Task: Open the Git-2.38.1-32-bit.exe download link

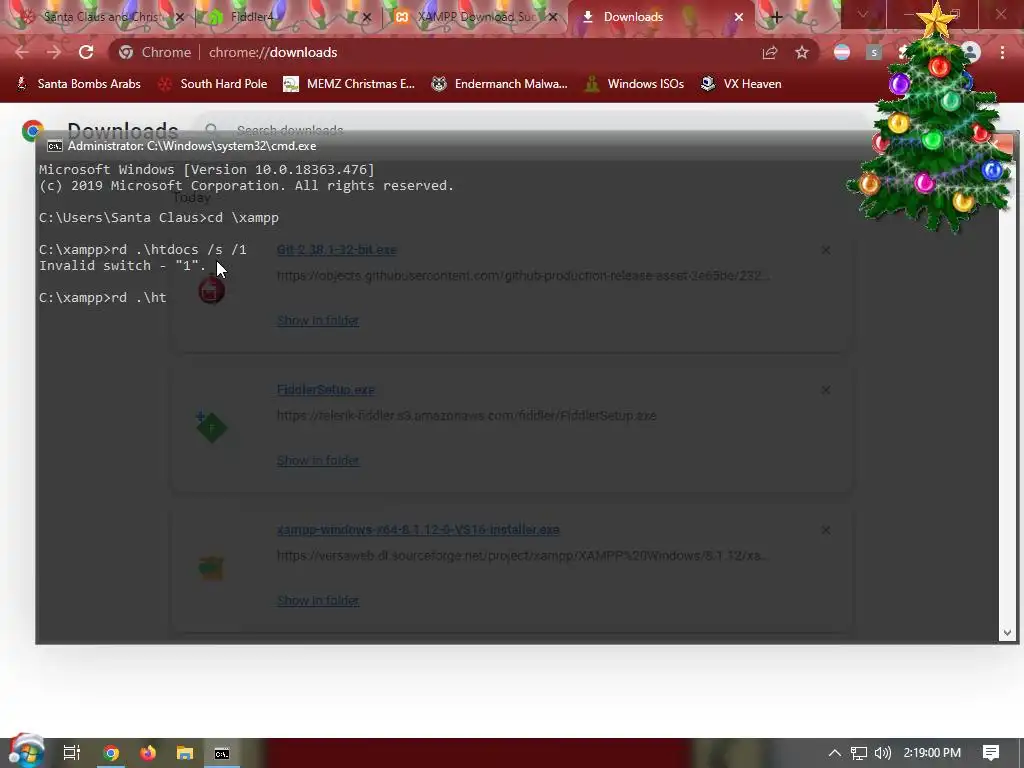Action: pyautogui.click(x=336, y=249)
